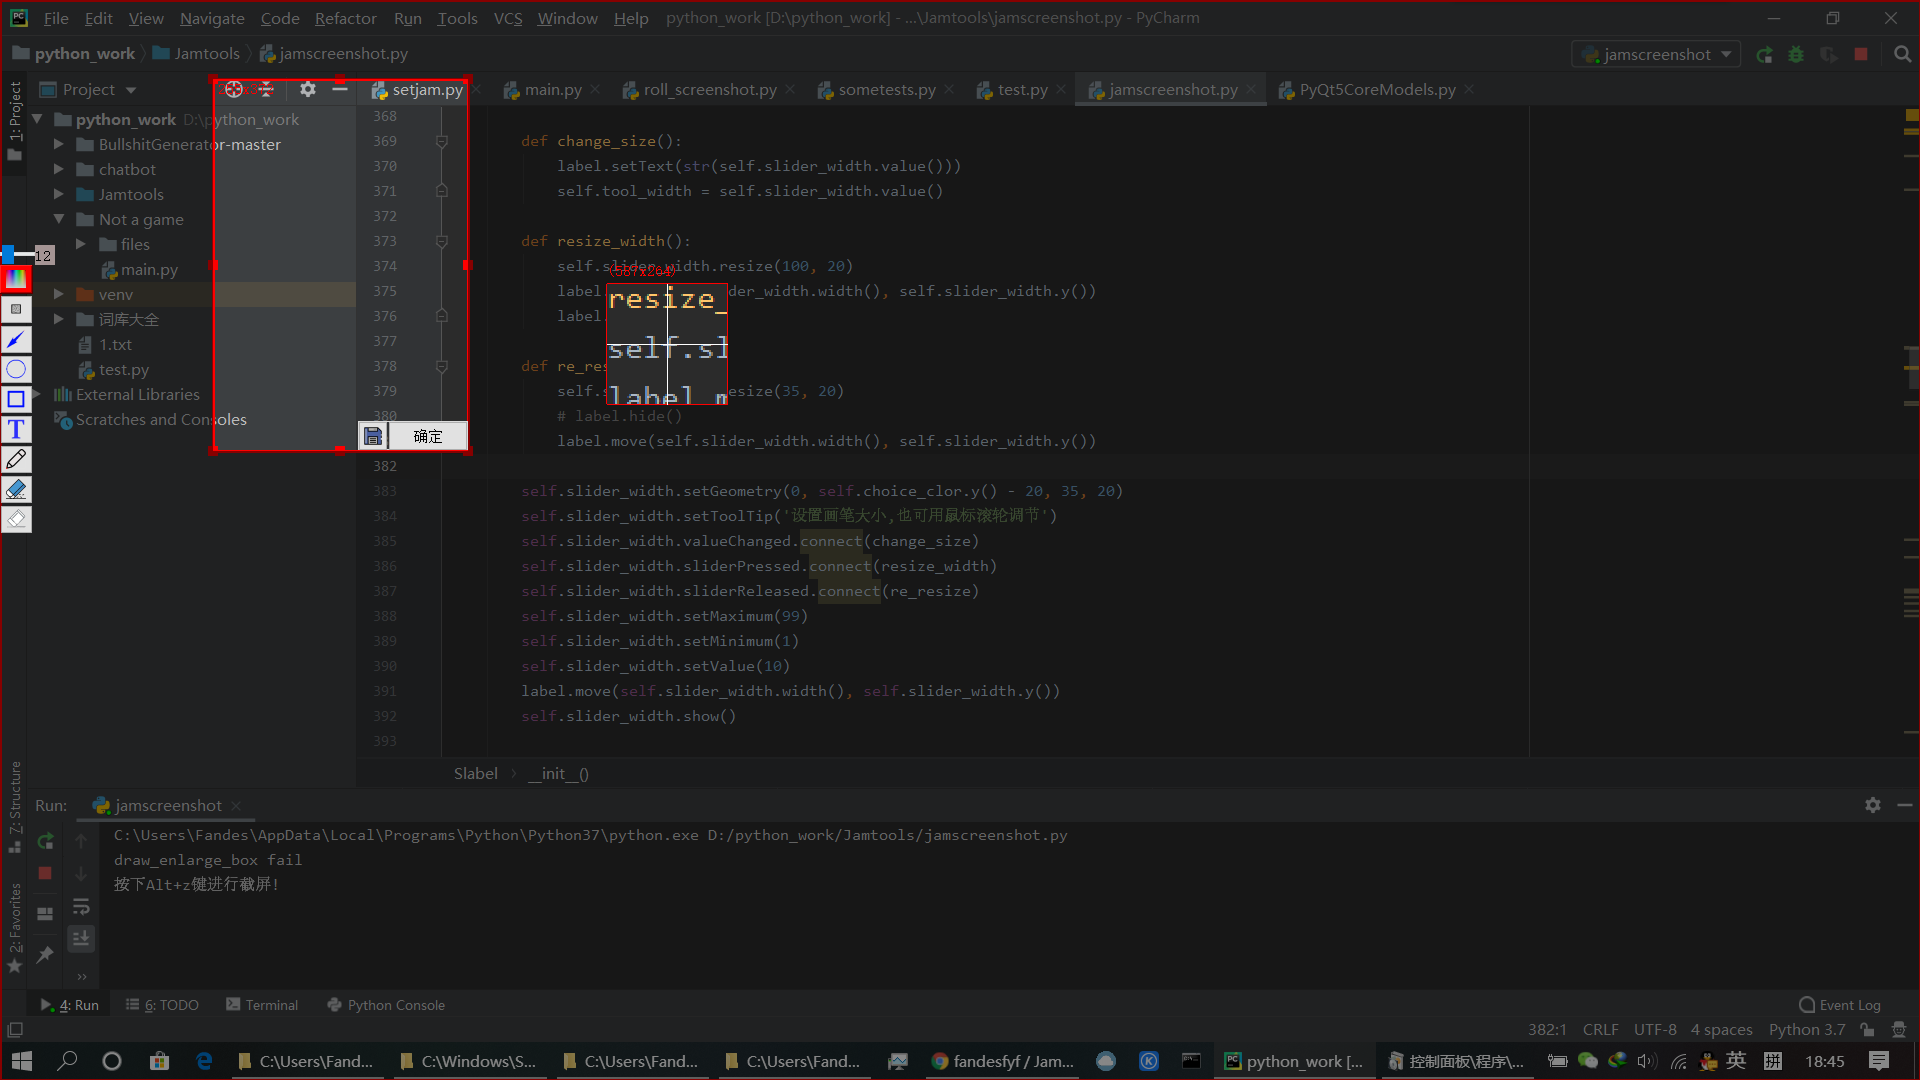This screenshot has width=1920, height=1080.
Task: Select the rectangle drawing tool
Action: click(16, 399)
